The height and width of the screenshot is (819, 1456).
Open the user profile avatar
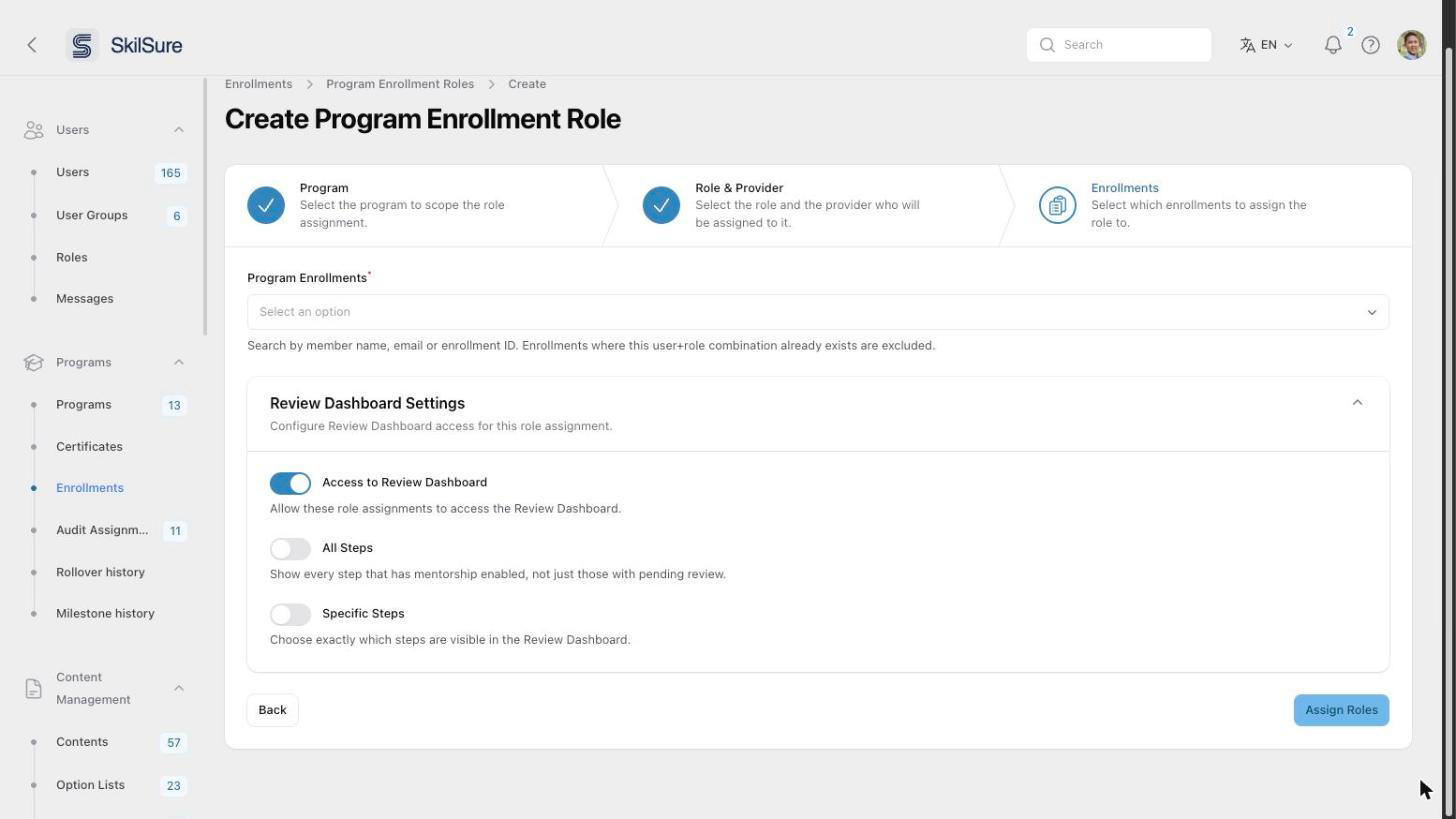point(1411,45)
